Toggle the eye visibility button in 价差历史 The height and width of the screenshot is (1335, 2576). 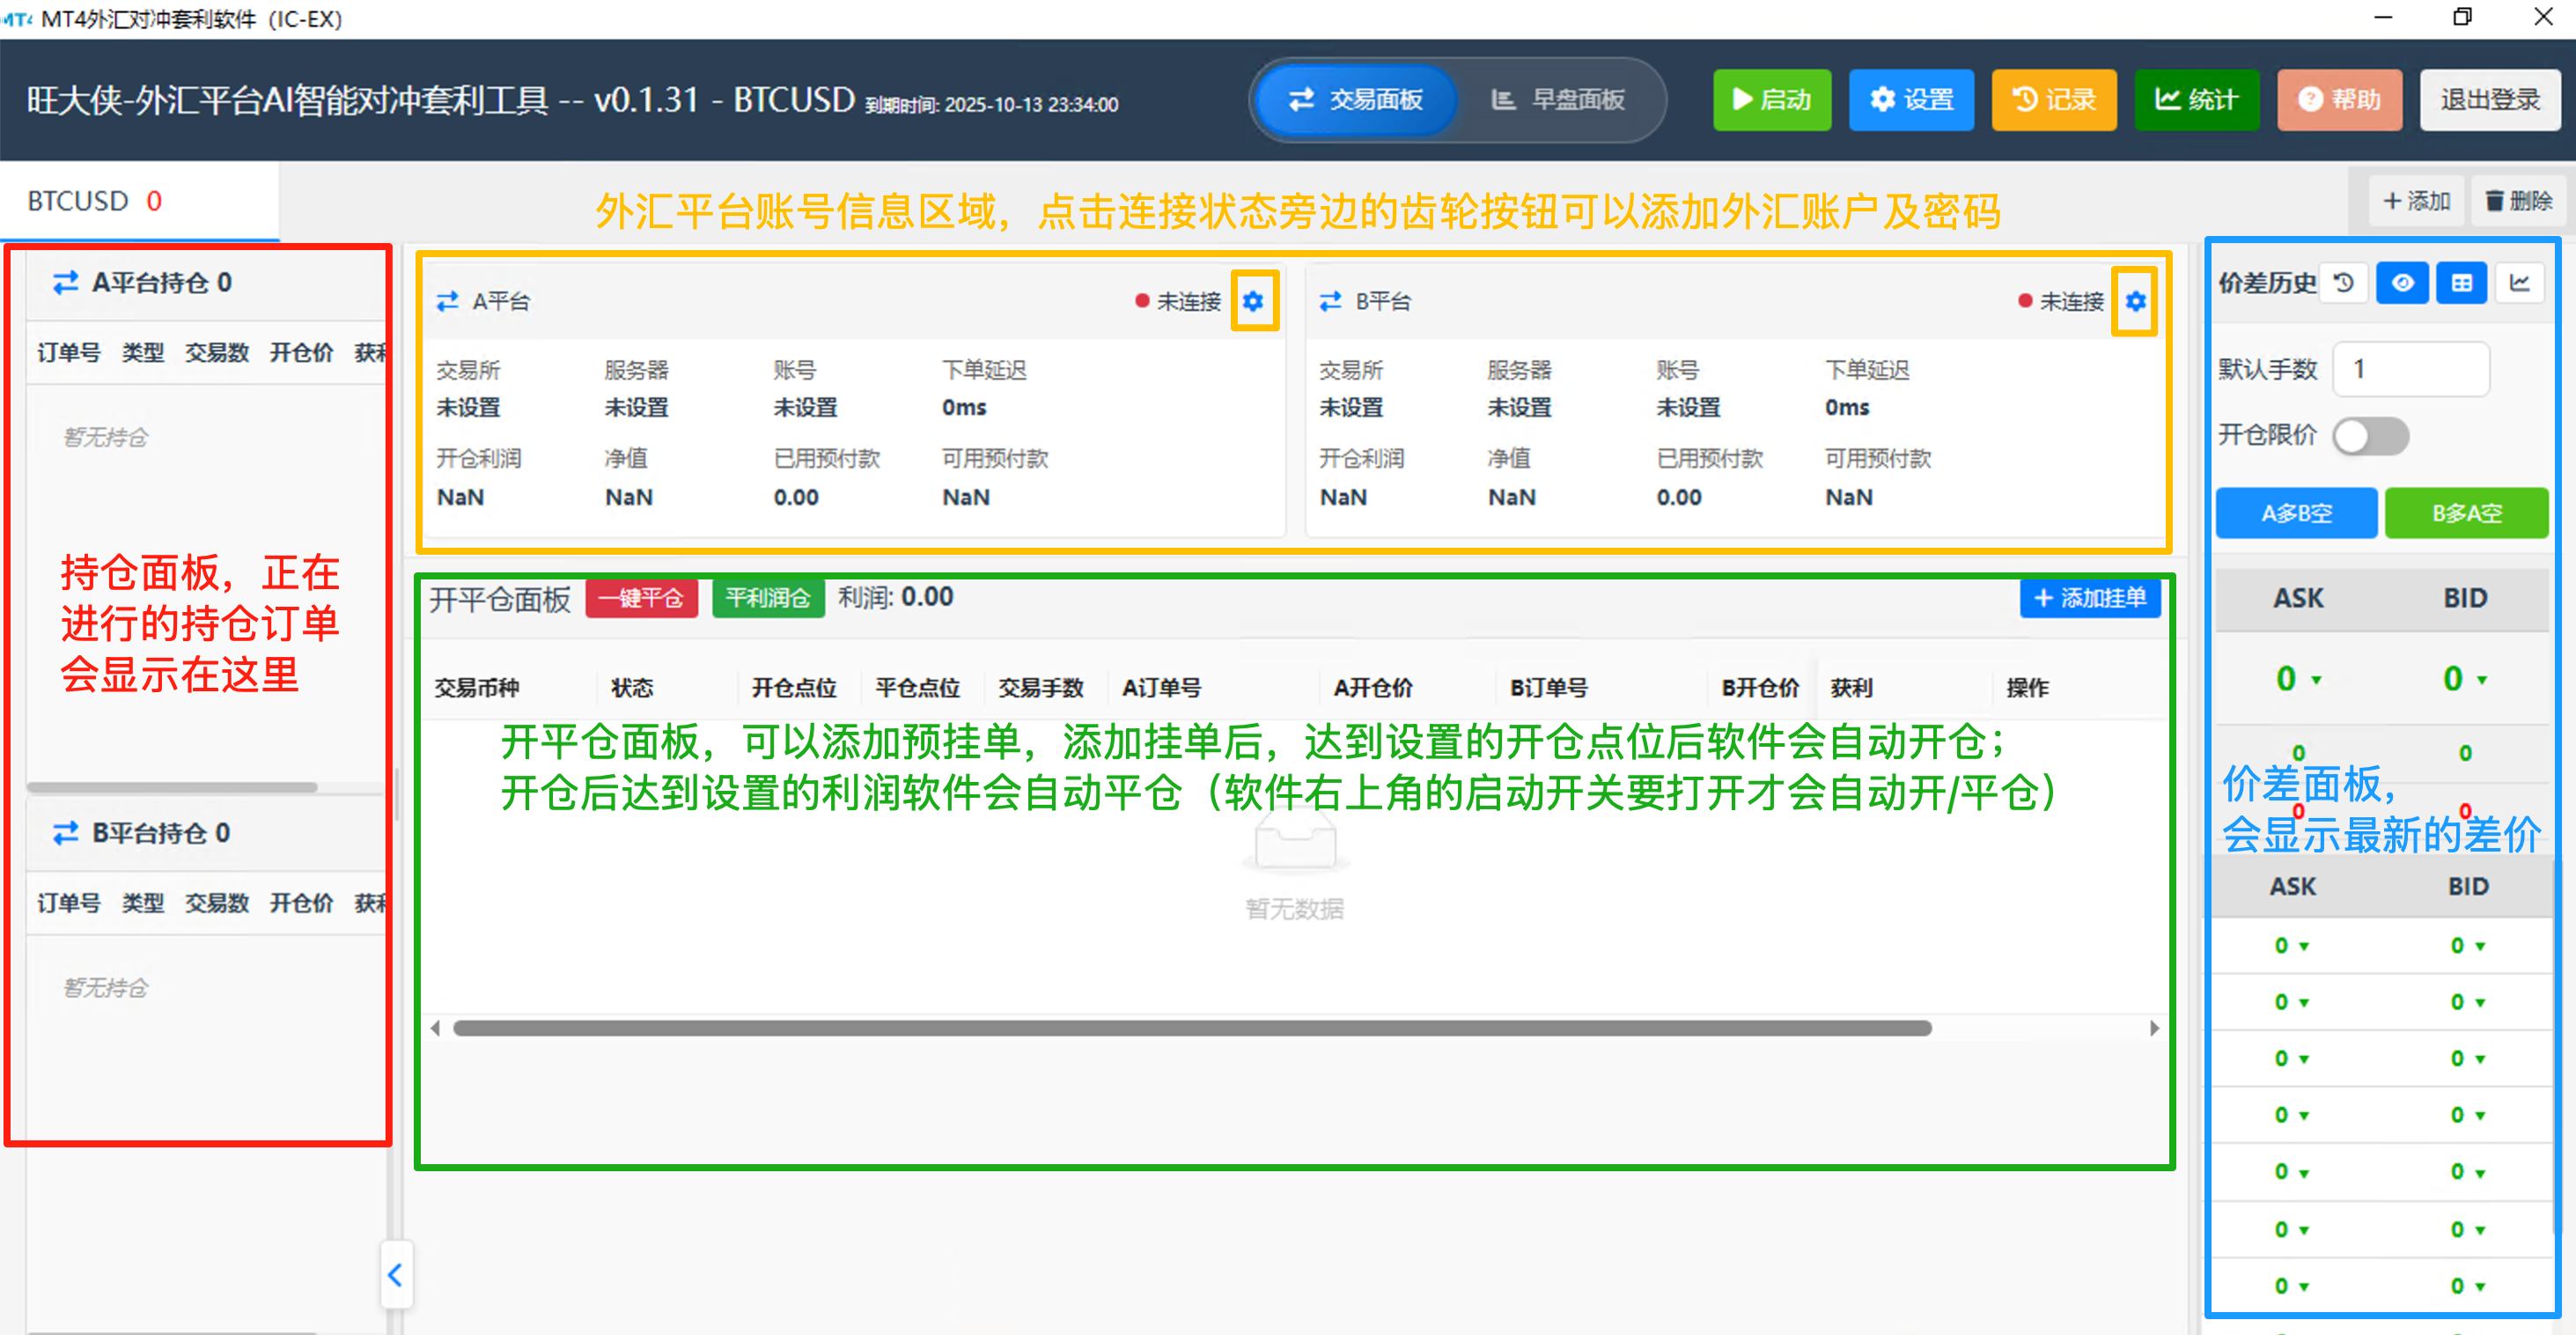pos(2402,283)
